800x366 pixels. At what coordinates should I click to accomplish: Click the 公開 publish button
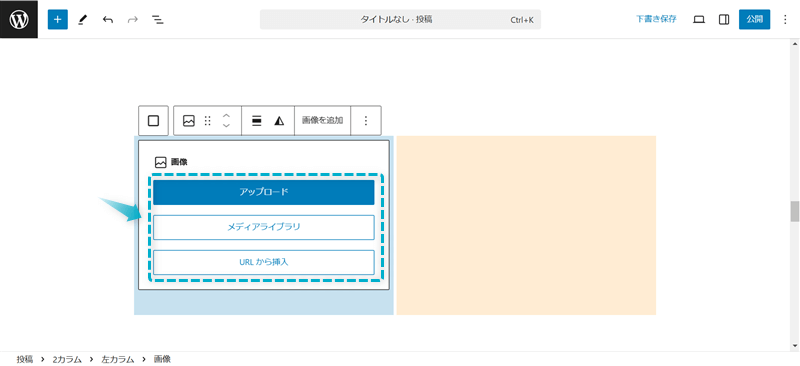click(x=755, y=19)
